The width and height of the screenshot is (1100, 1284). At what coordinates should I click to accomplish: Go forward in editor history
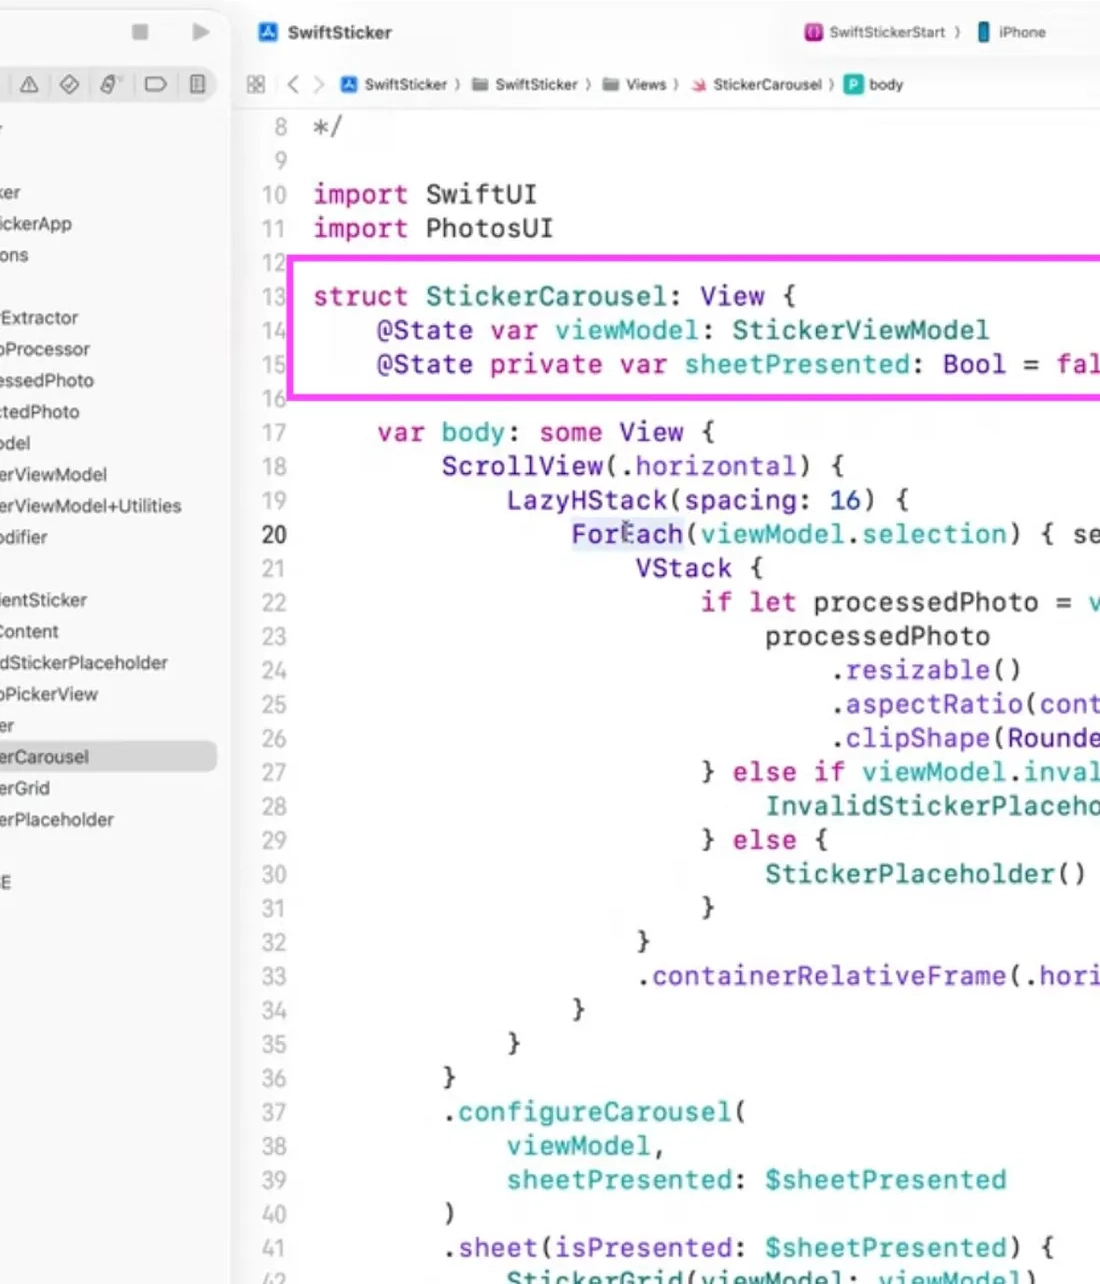click(319, 84)
